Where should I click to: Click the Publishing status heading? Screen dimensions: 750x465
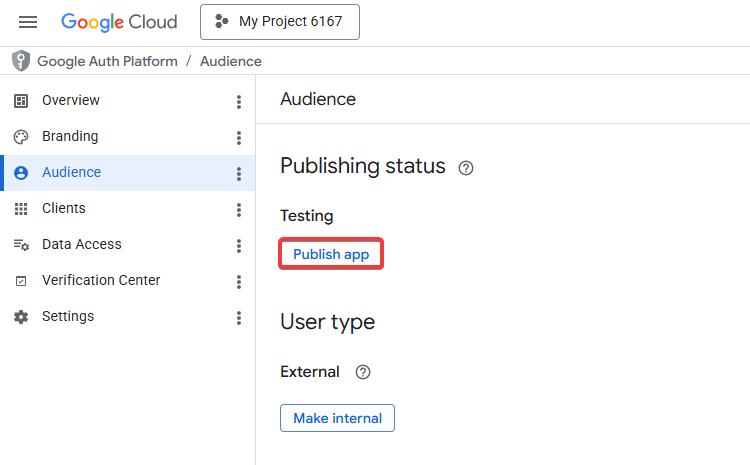point(363,166)
